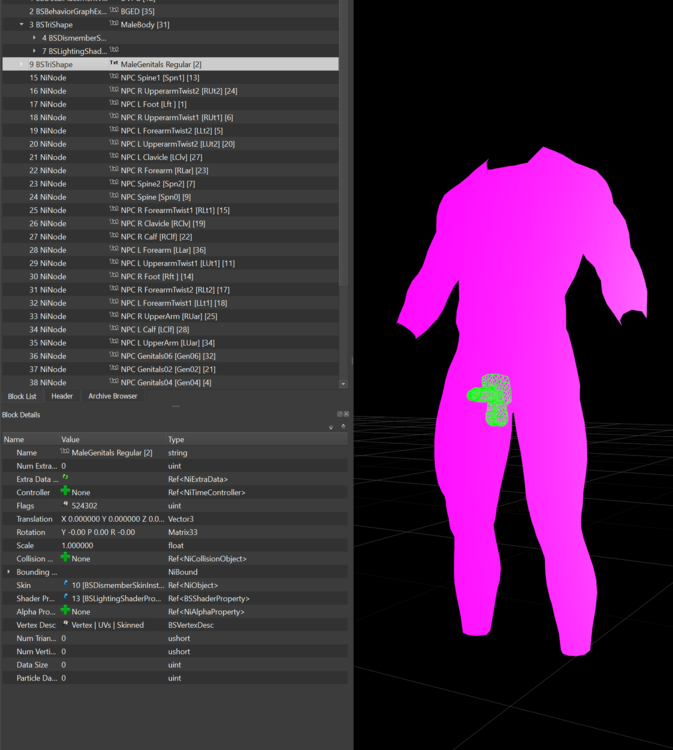673x750 pixels.
Task: Expand the 7 BSLightingShaderProperty child node
Action: point(34,51)
